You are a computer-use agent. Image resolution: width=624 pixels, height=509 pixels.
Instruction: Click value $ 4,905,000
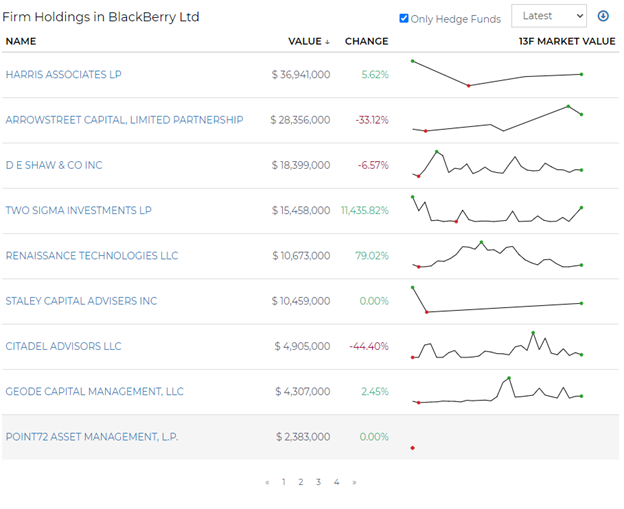(302, 346)
